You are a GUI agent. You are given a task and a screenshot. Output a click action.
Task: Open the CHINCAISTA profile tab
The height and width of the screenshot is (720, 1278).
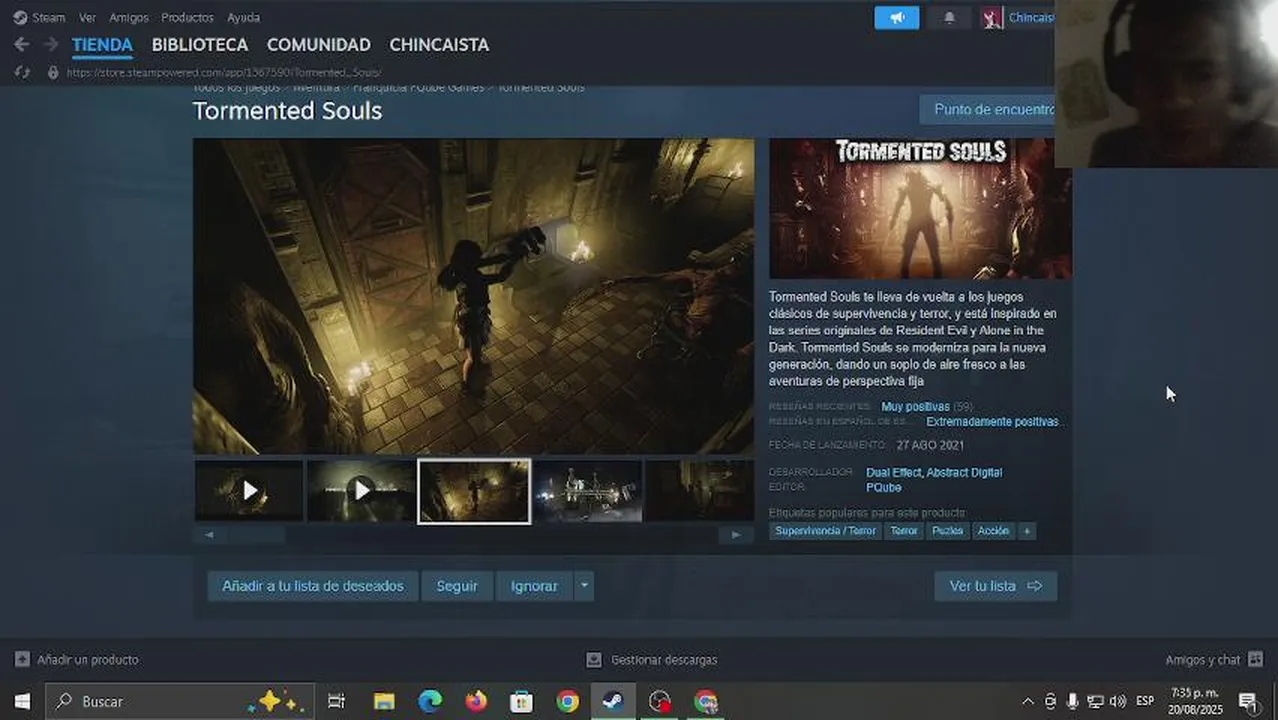coord(439,45)
